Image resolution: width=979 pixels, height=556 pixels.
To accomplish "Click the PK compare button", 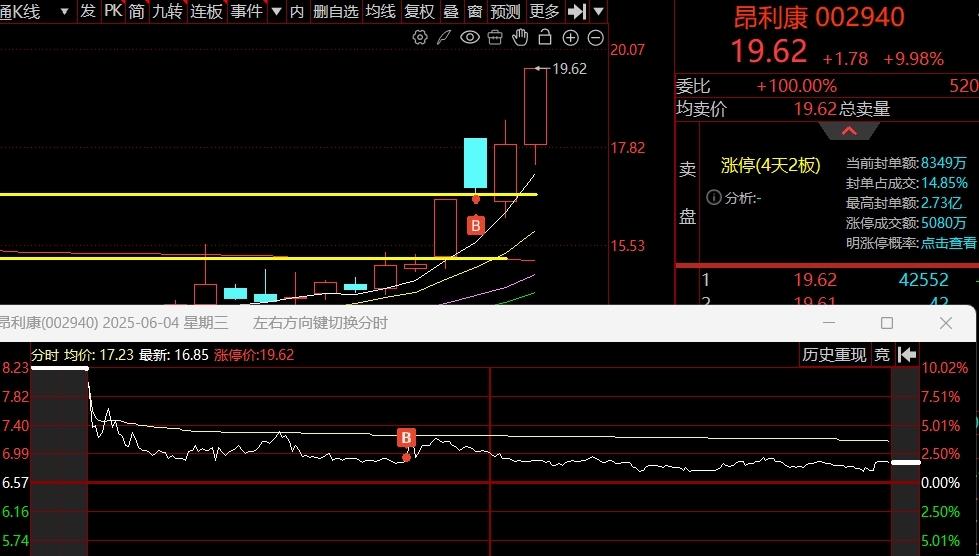I will (x=113, y=11).
